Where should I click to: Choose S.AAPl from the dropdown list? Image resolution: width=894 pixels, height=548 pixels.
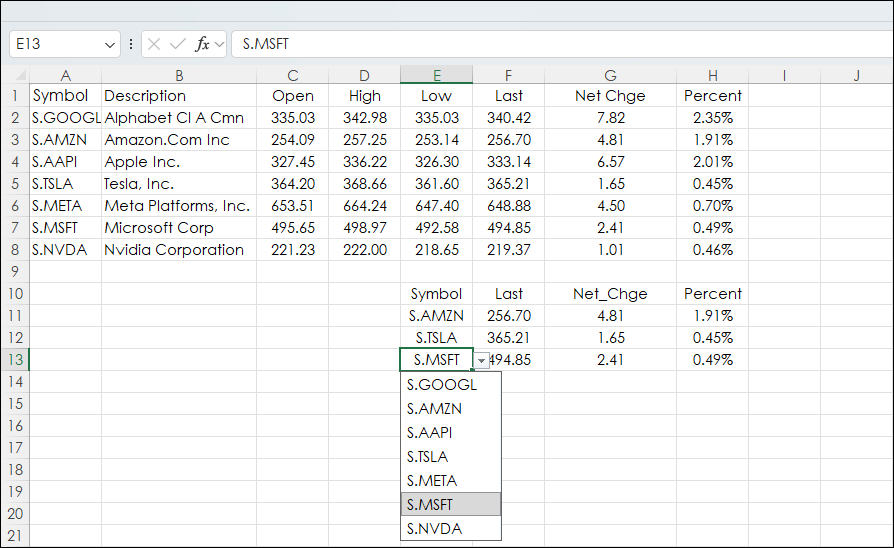click(x=451, y=433)
